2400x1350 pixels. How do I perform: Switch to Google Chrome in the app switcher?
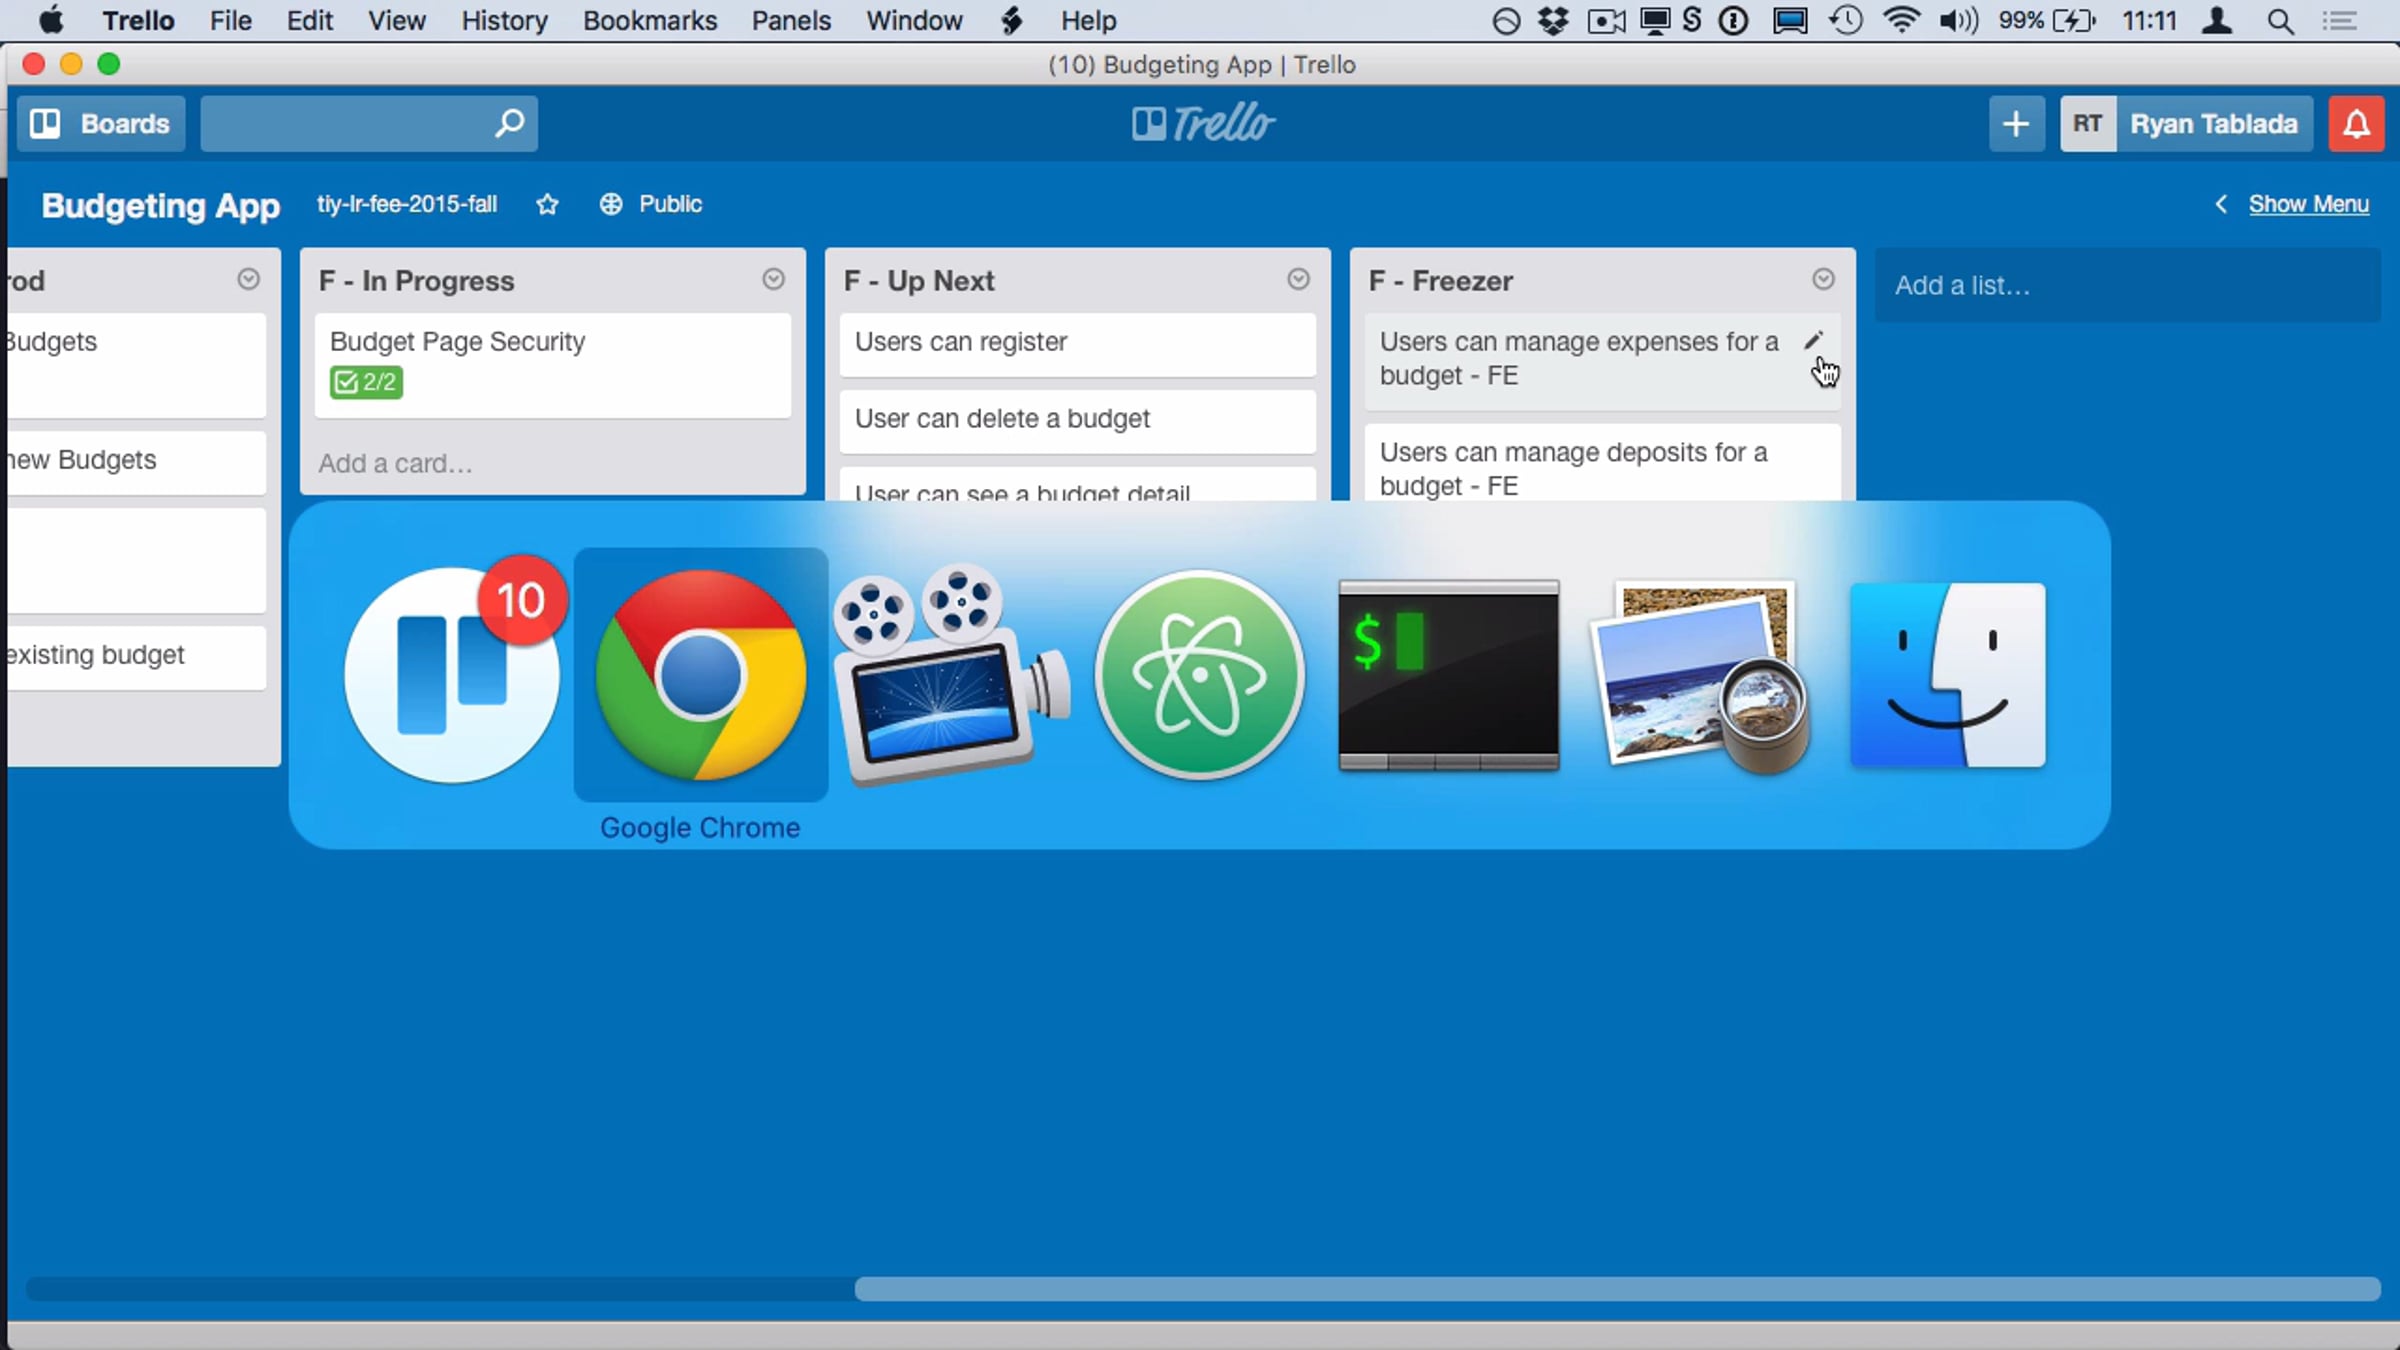click(x=700, y=675)
